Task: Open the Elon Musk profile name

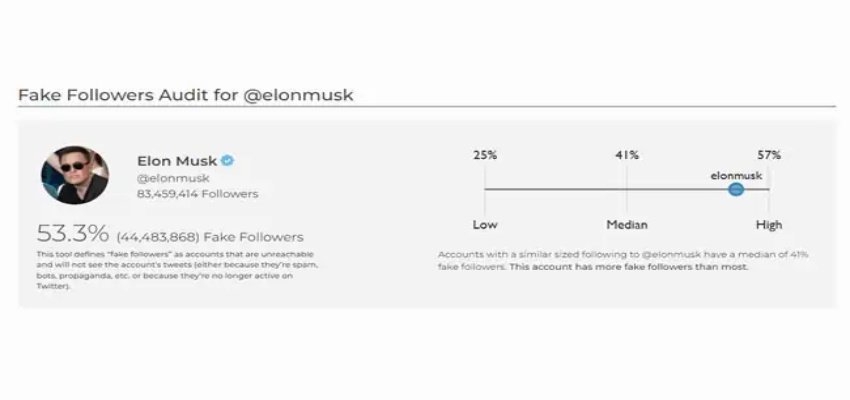Action: [177, 161]
